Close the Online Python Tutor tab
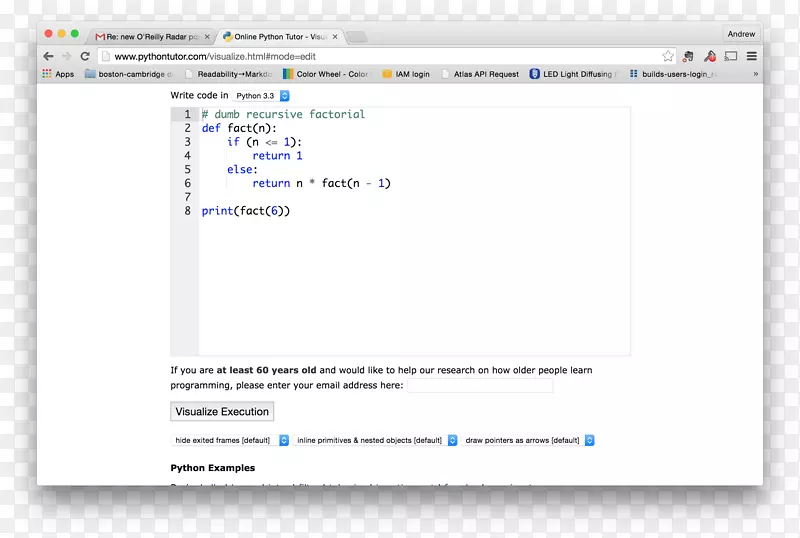Viewport: 800px width, 538px height. [x=335, y=36]
